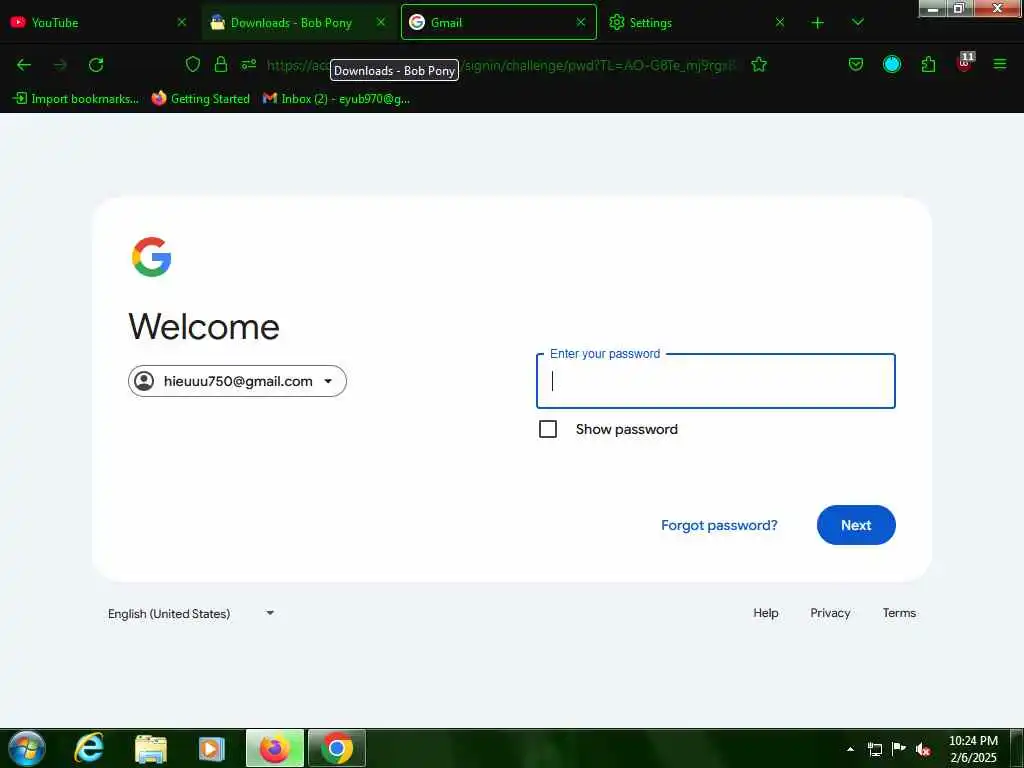The height and width of the screenshot is (768, 1024).
Task: Select the Gmail tab
Action: pos(498,22)
